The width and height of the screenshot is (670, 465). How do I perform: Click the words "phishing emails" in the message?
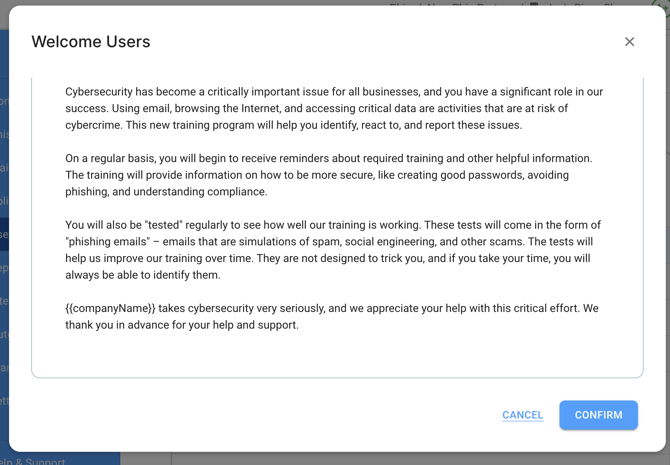(x=108, y=241)
